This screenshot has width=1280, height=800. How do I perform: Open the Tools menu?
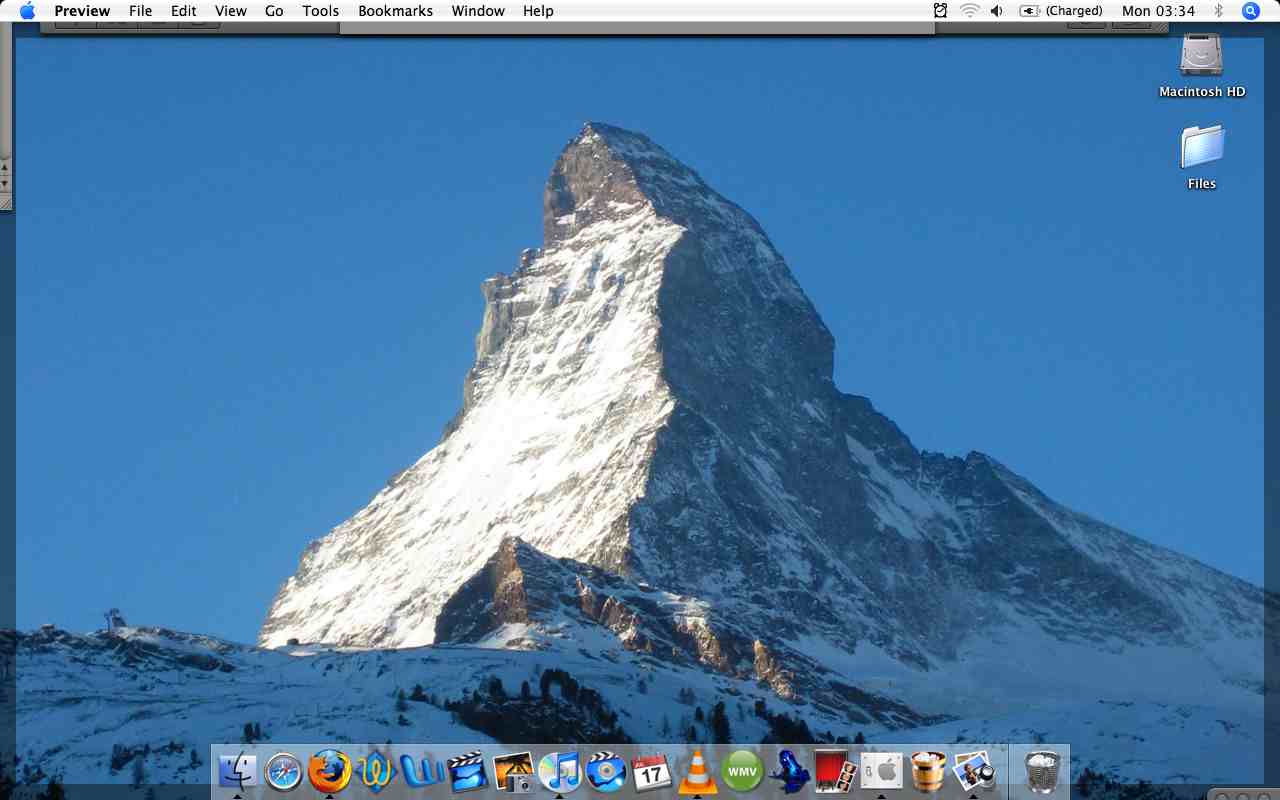point(321,11)
